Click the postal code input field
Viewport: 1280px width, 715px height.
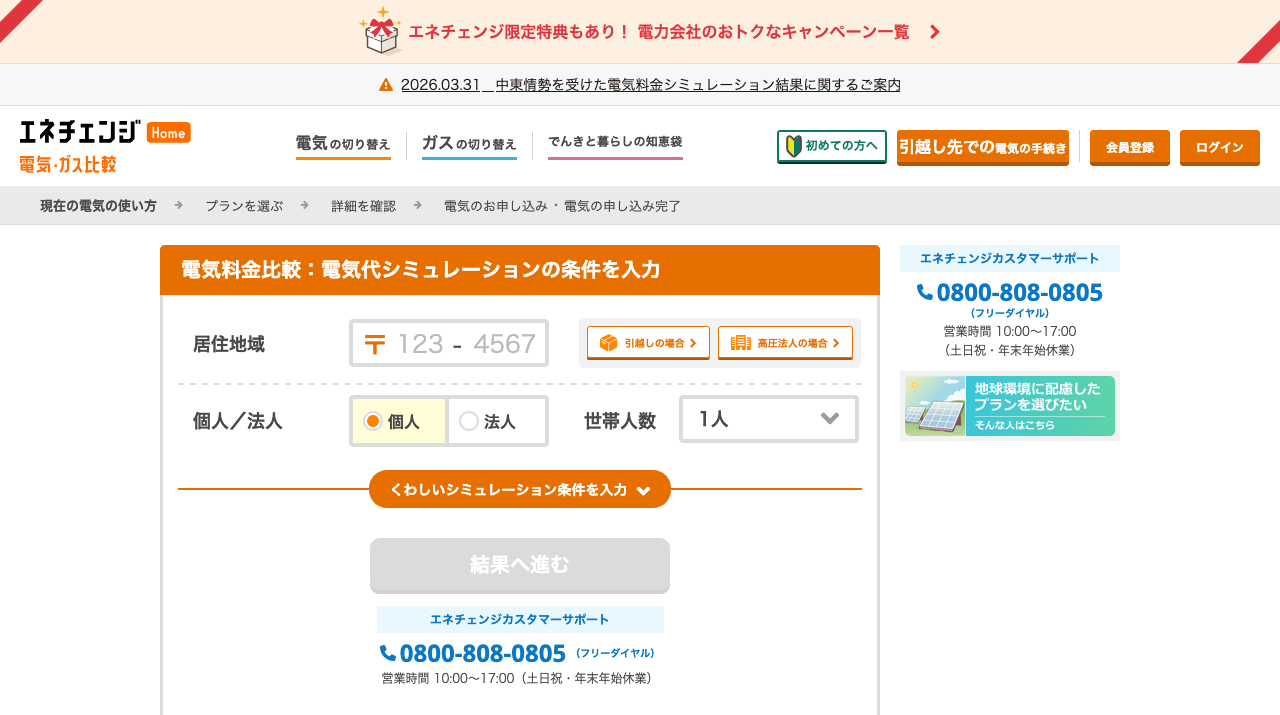coord(449,343)
